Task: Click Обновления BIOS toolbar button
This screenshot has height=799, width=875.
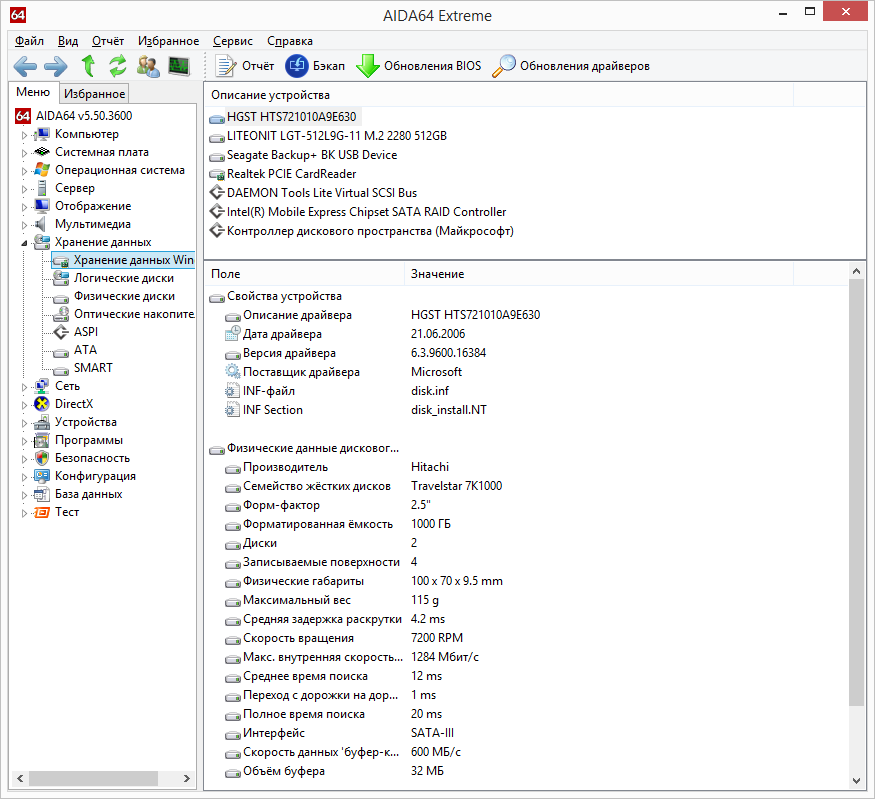Action: tap(419, 66)
